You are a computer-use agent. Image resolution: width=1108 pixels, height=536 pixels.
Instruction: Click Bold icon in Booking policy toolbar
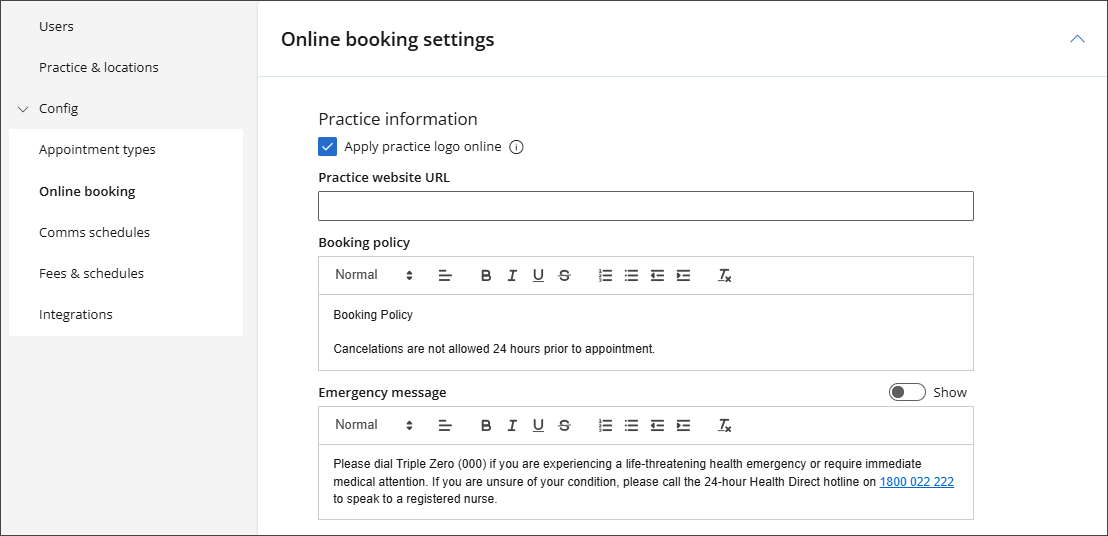[x=486, y=276]
